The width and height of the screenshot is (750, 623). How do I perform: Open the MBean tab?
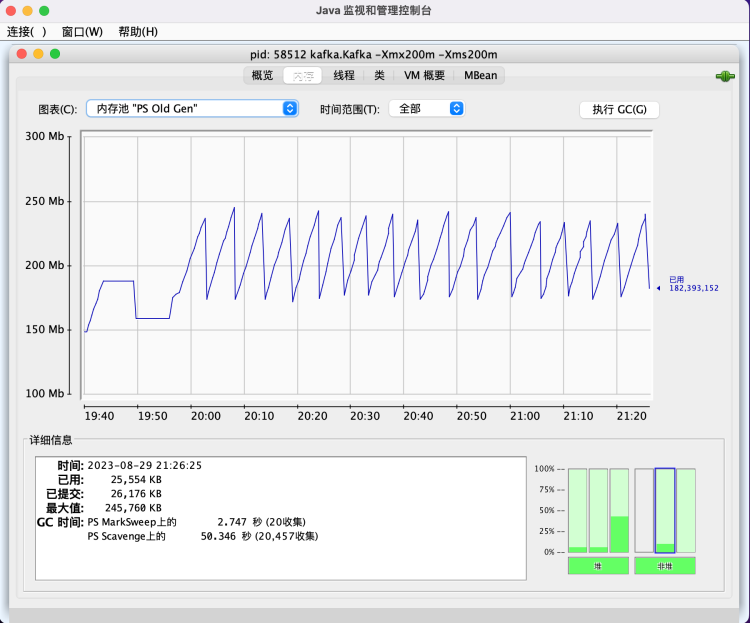coord(480,75)
